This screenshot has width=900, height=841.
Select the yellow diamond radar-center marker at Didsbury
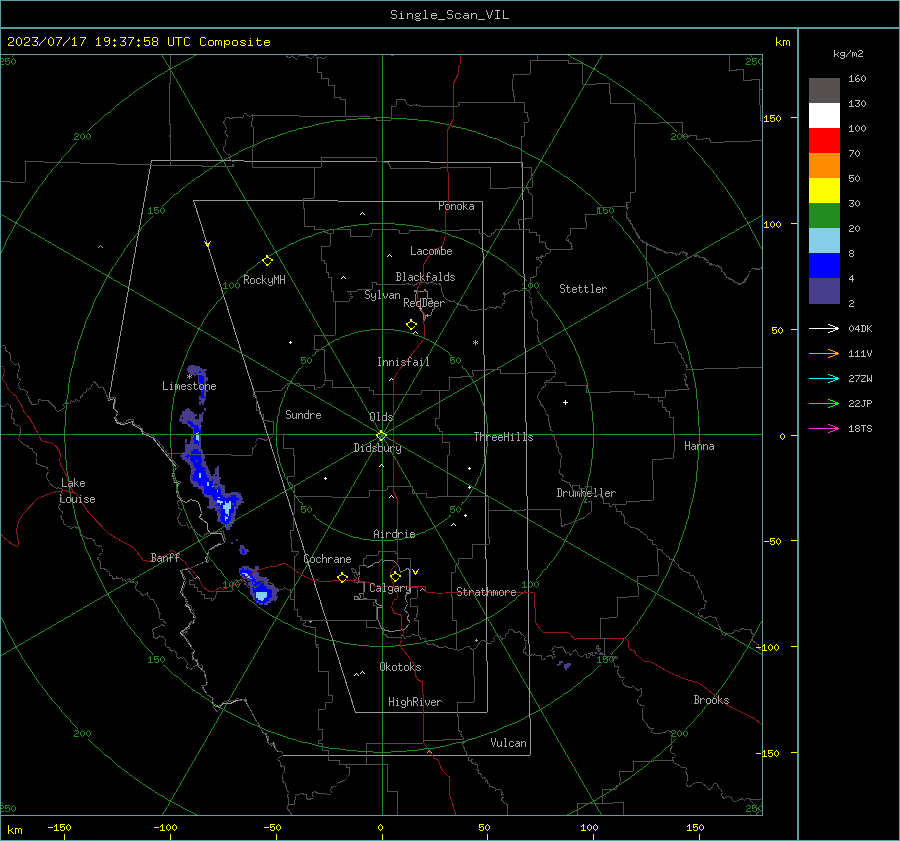point(381,436)
